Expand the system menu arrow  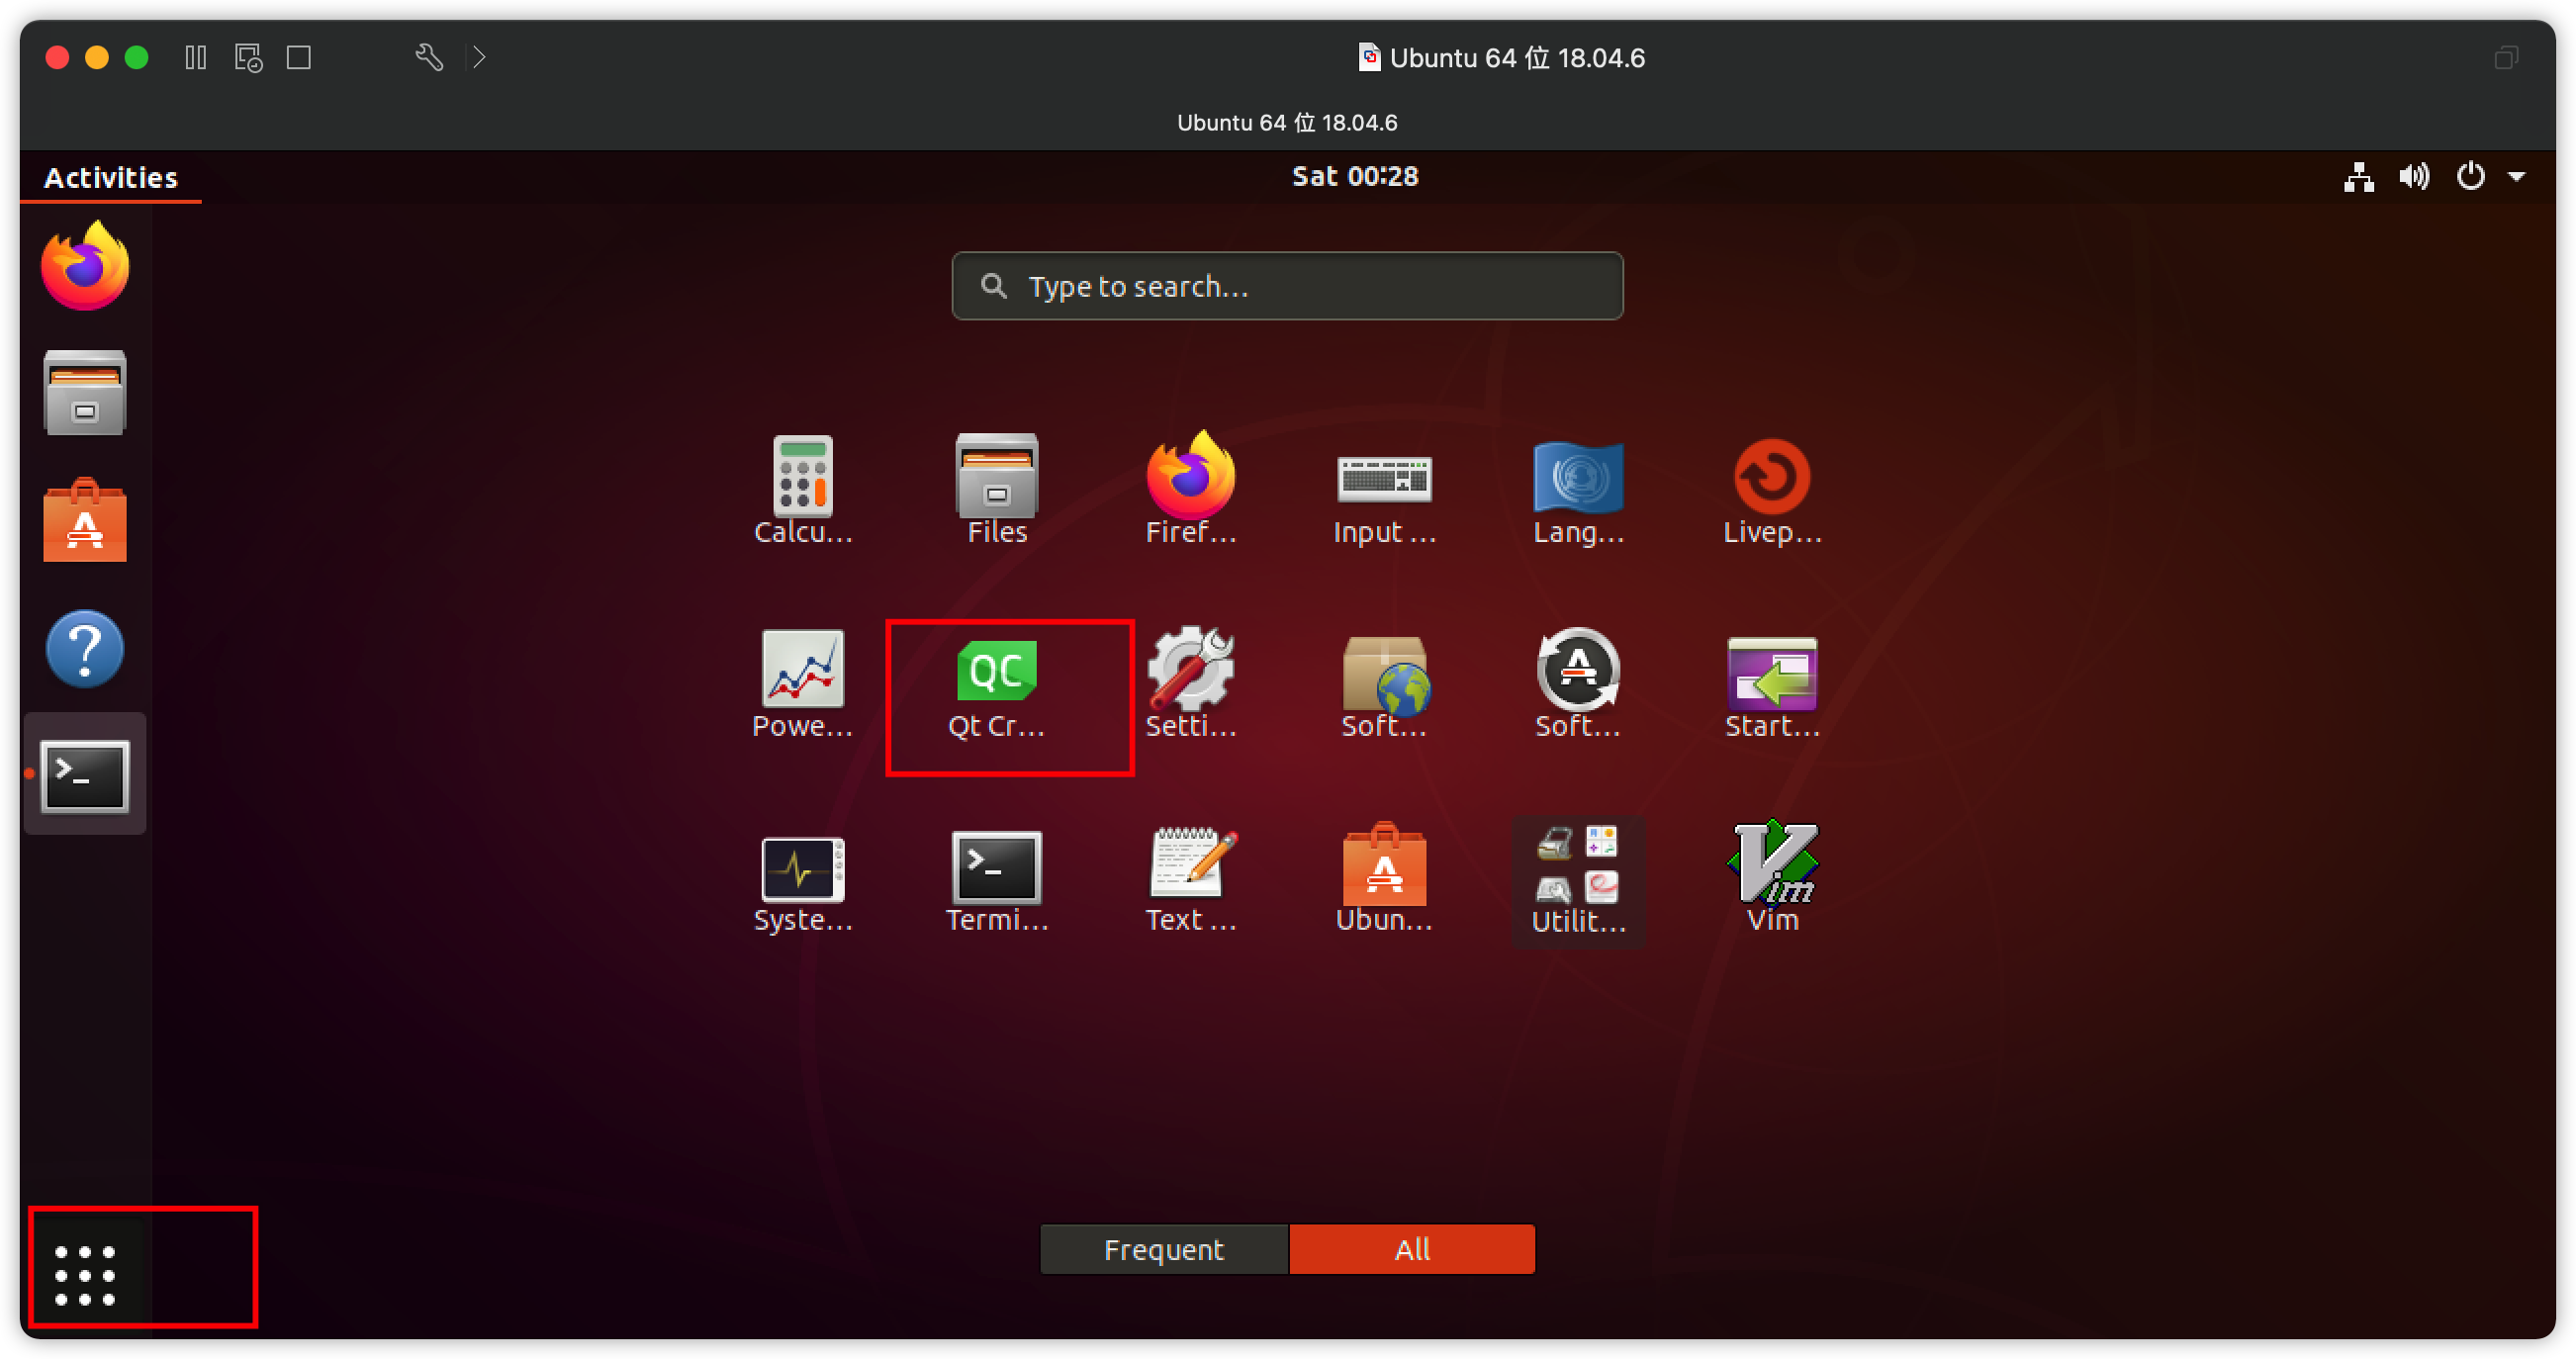tap(2517, 177)
